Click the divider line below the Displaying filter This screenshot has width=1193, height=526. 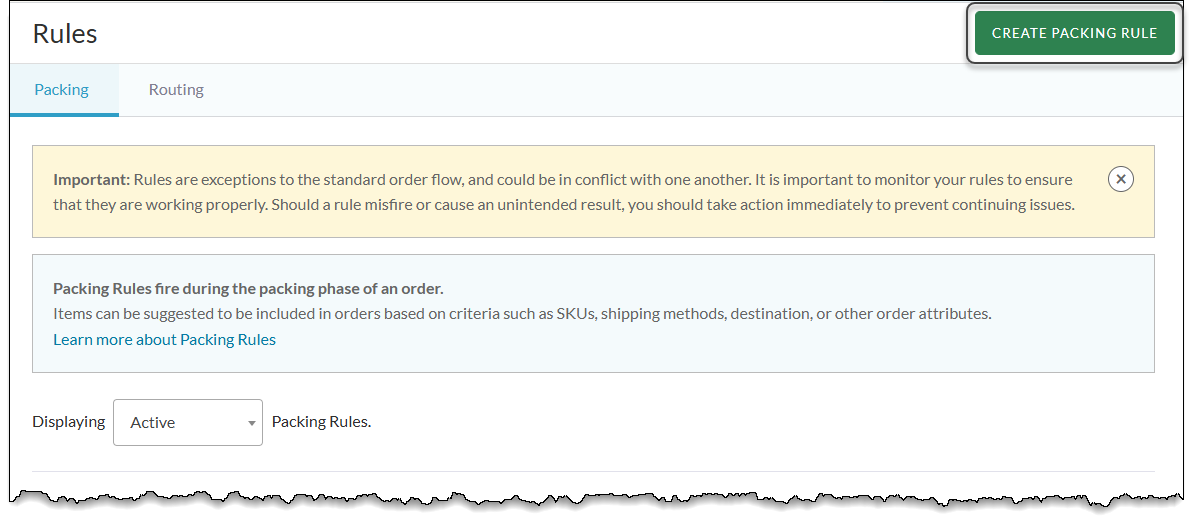[593, 471]
